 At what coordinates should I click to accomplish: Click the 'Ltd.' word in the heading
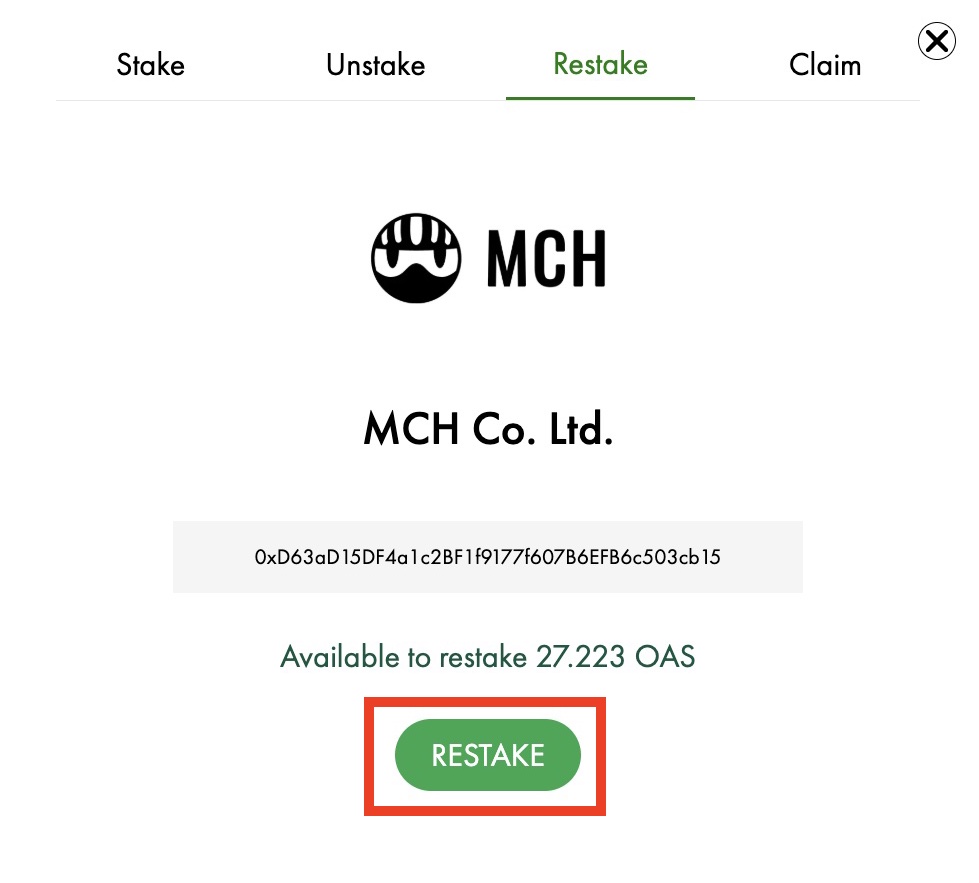(581, 429)
